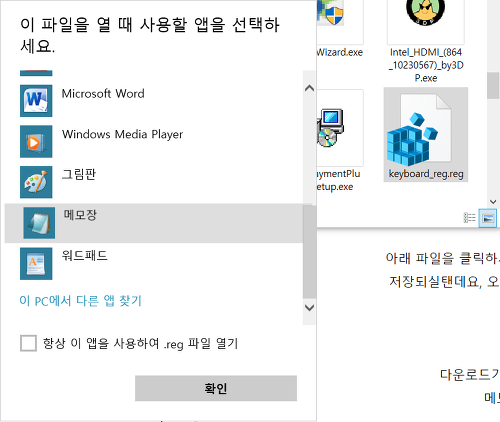Click the aymentPlu setup.exe file name
Image resolution: width=500 pixels, height=422 pixels.
click(x=338, y=180)
